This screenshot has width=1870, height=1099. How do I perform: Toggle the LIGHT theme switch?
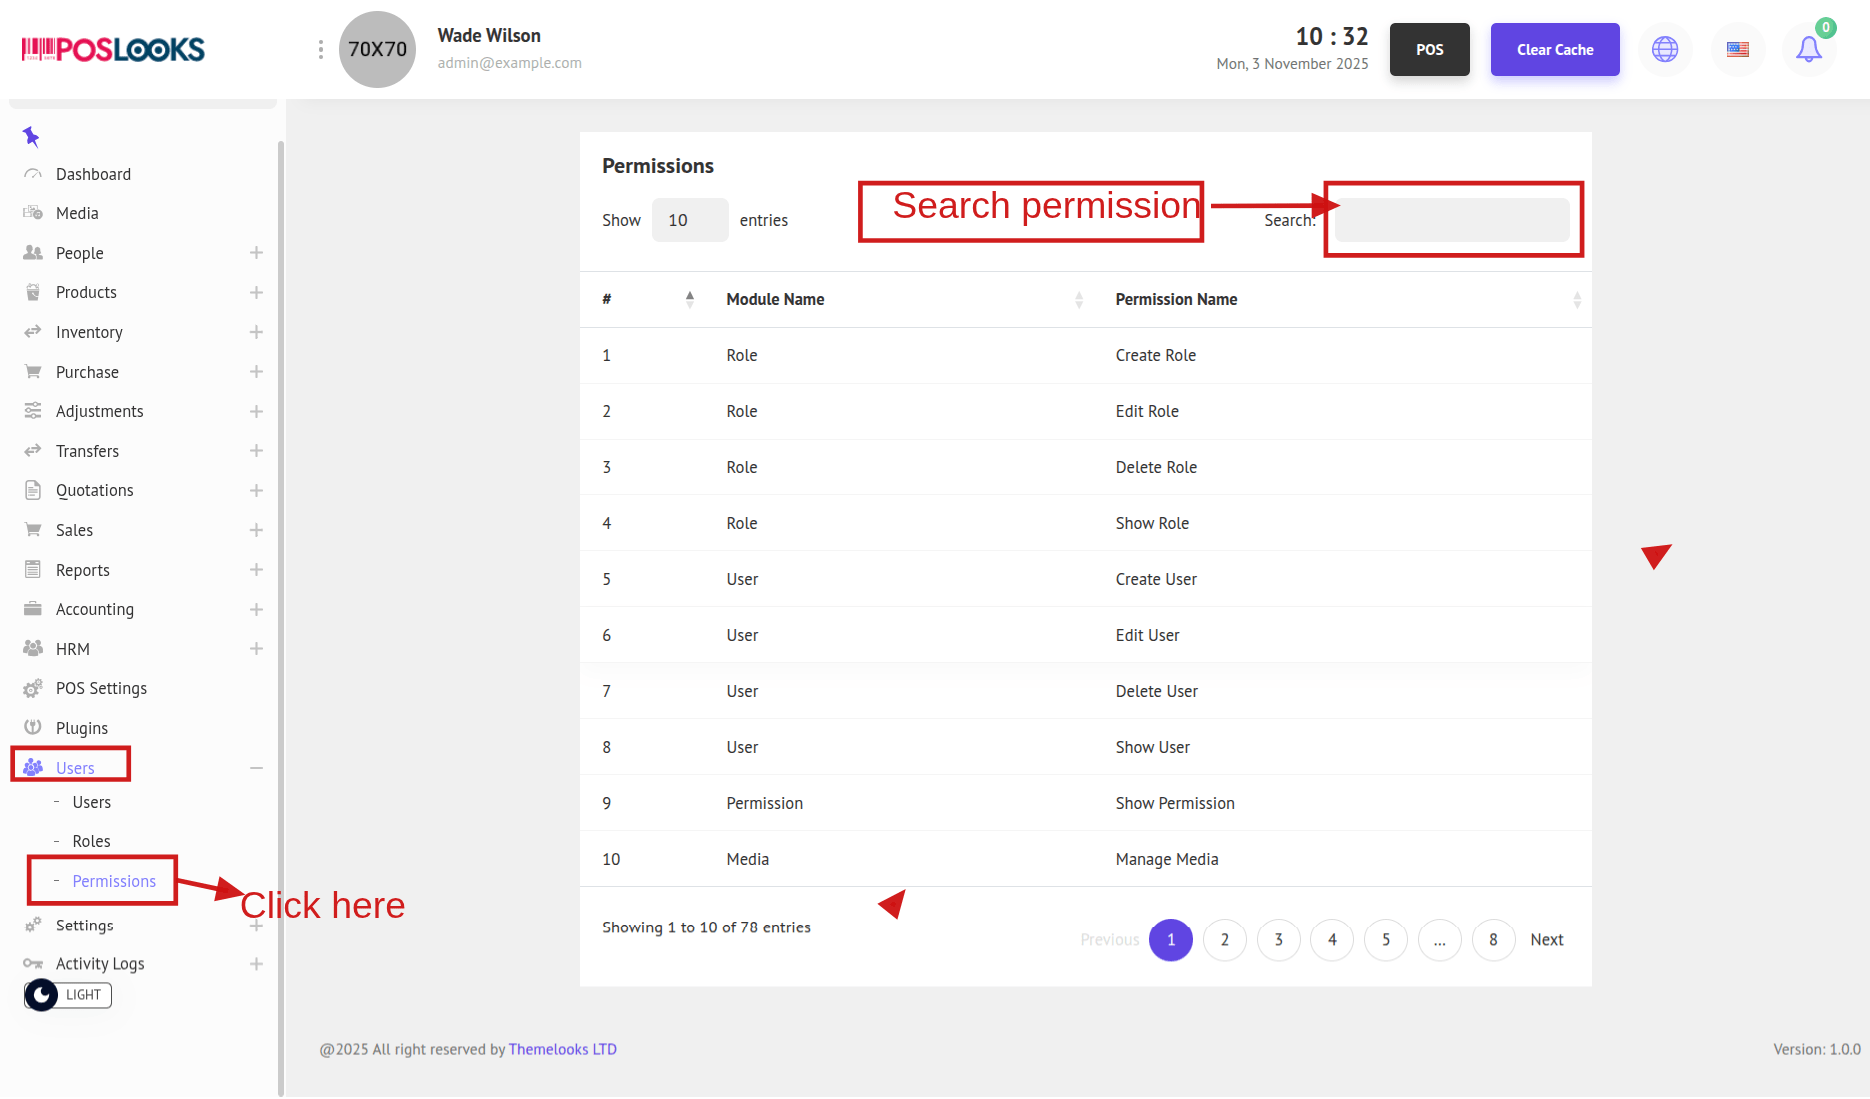tap(68, 995)
